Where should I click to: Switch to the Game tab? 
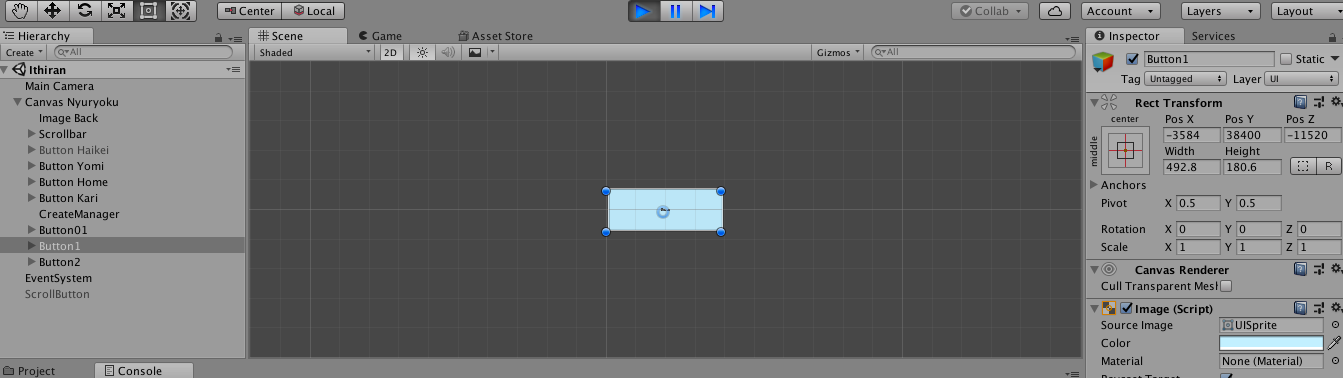pos(379,36)
